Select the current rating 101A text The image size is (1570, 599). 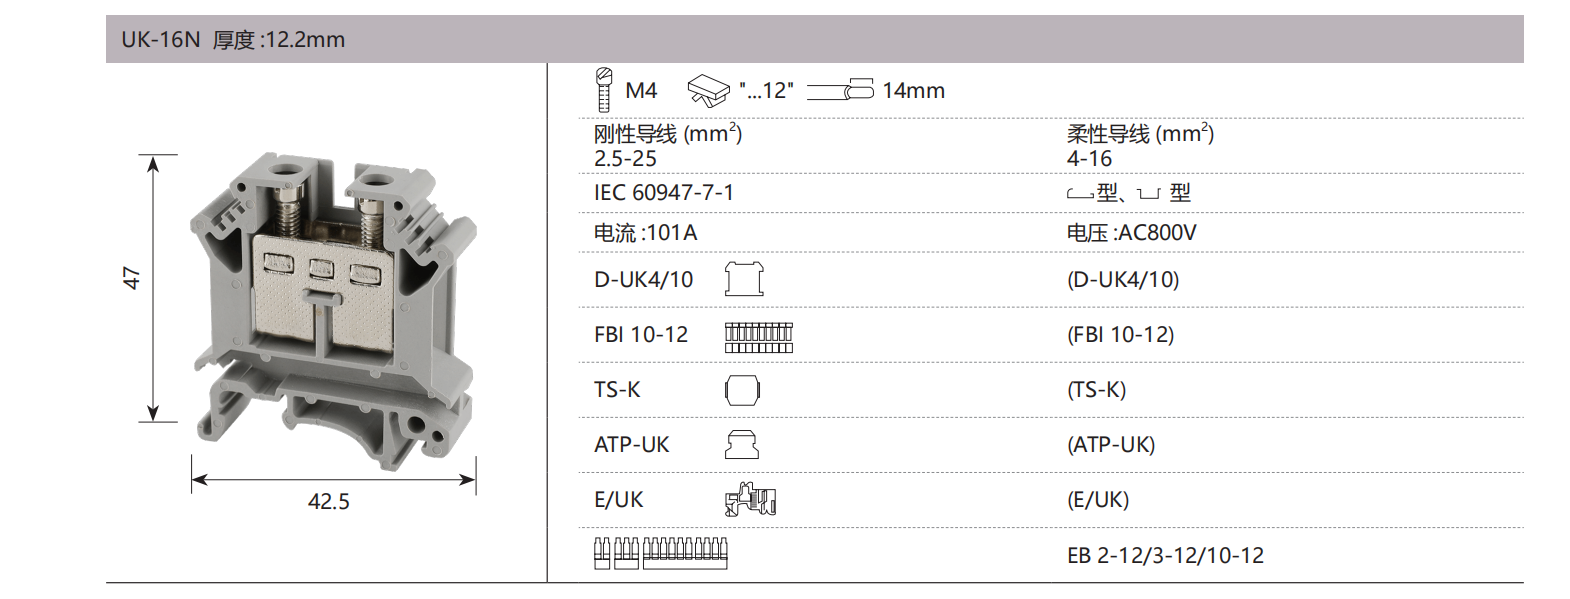pyautogui.click(x=645, y=233)
